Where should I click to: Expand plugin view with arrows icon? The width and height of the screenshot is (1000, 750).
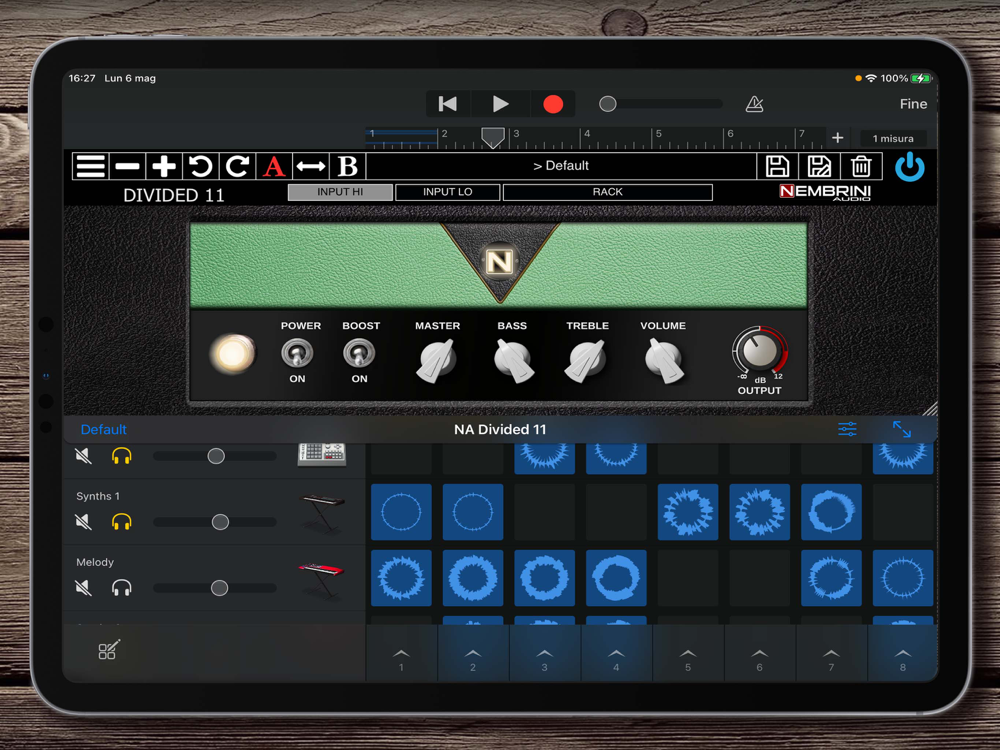(902, 429)
